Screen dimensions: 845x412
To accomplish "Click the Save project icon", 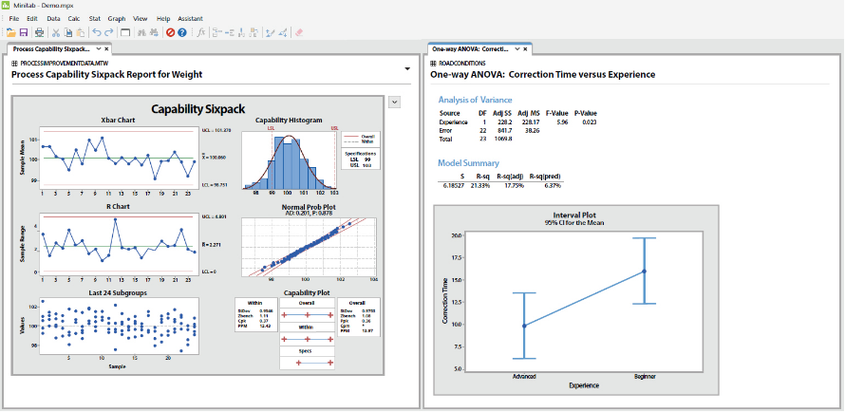I will coord(24,33).
